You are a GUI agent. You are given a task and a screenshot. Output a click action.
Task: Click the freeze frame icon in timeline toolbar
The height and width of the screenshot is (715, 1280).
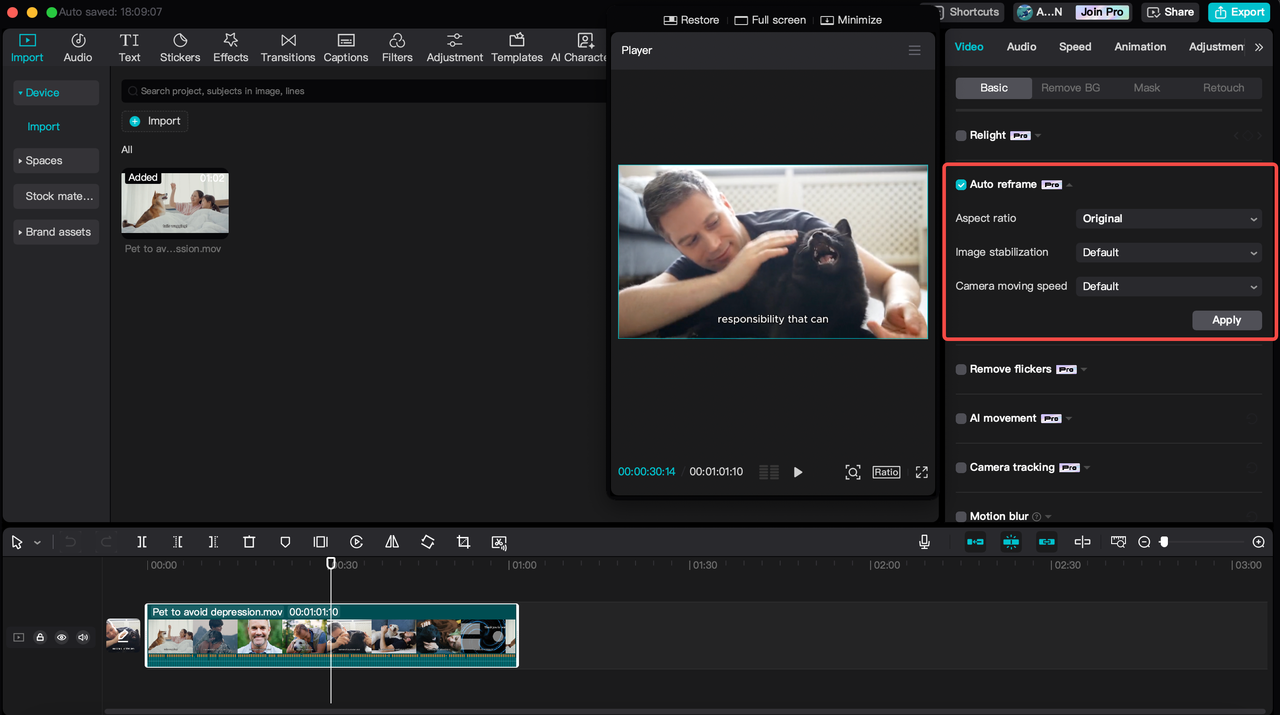click(321, 542)
